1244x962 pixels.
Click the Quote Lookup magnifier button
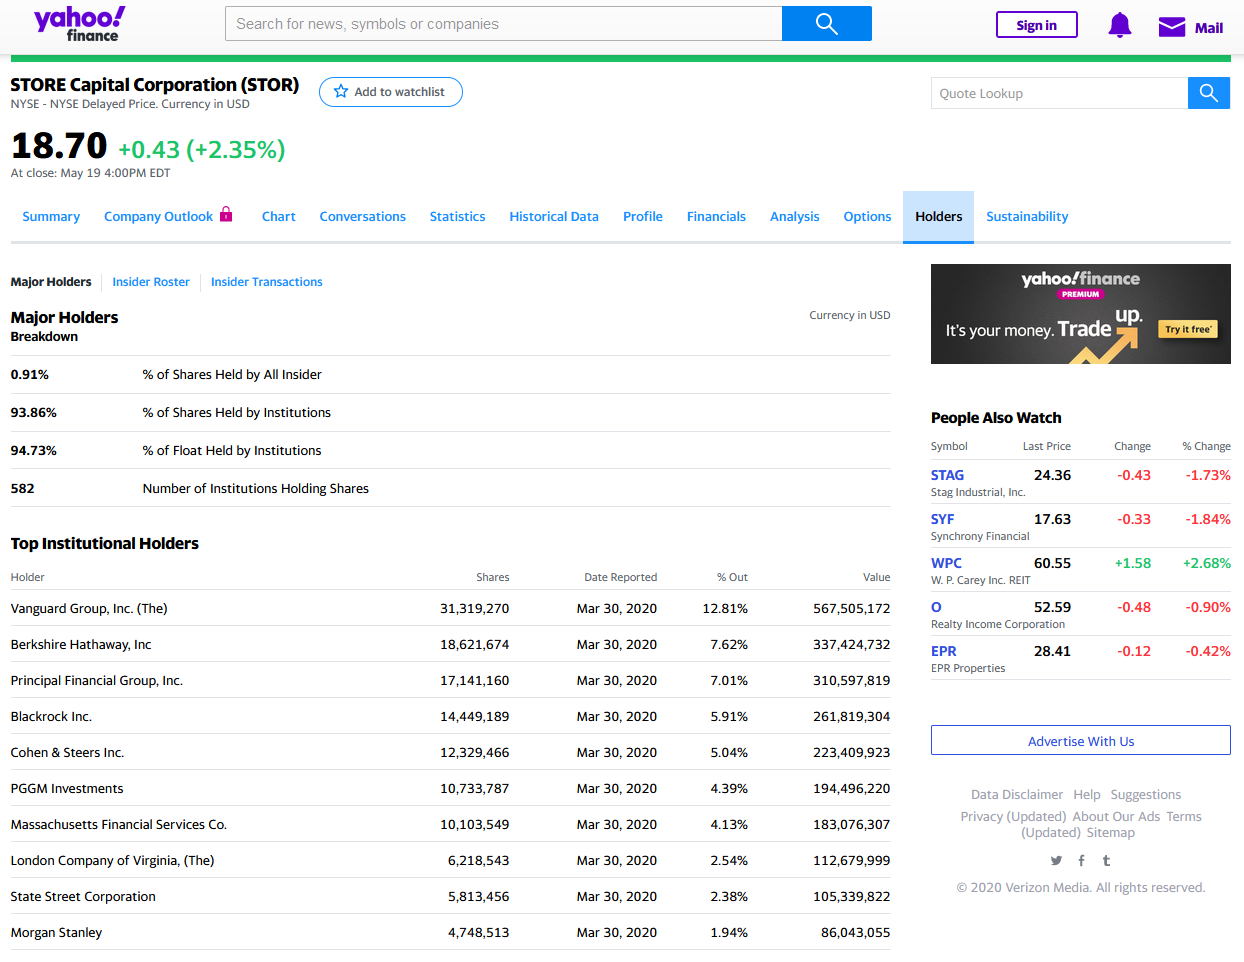tap(1209, 93)
